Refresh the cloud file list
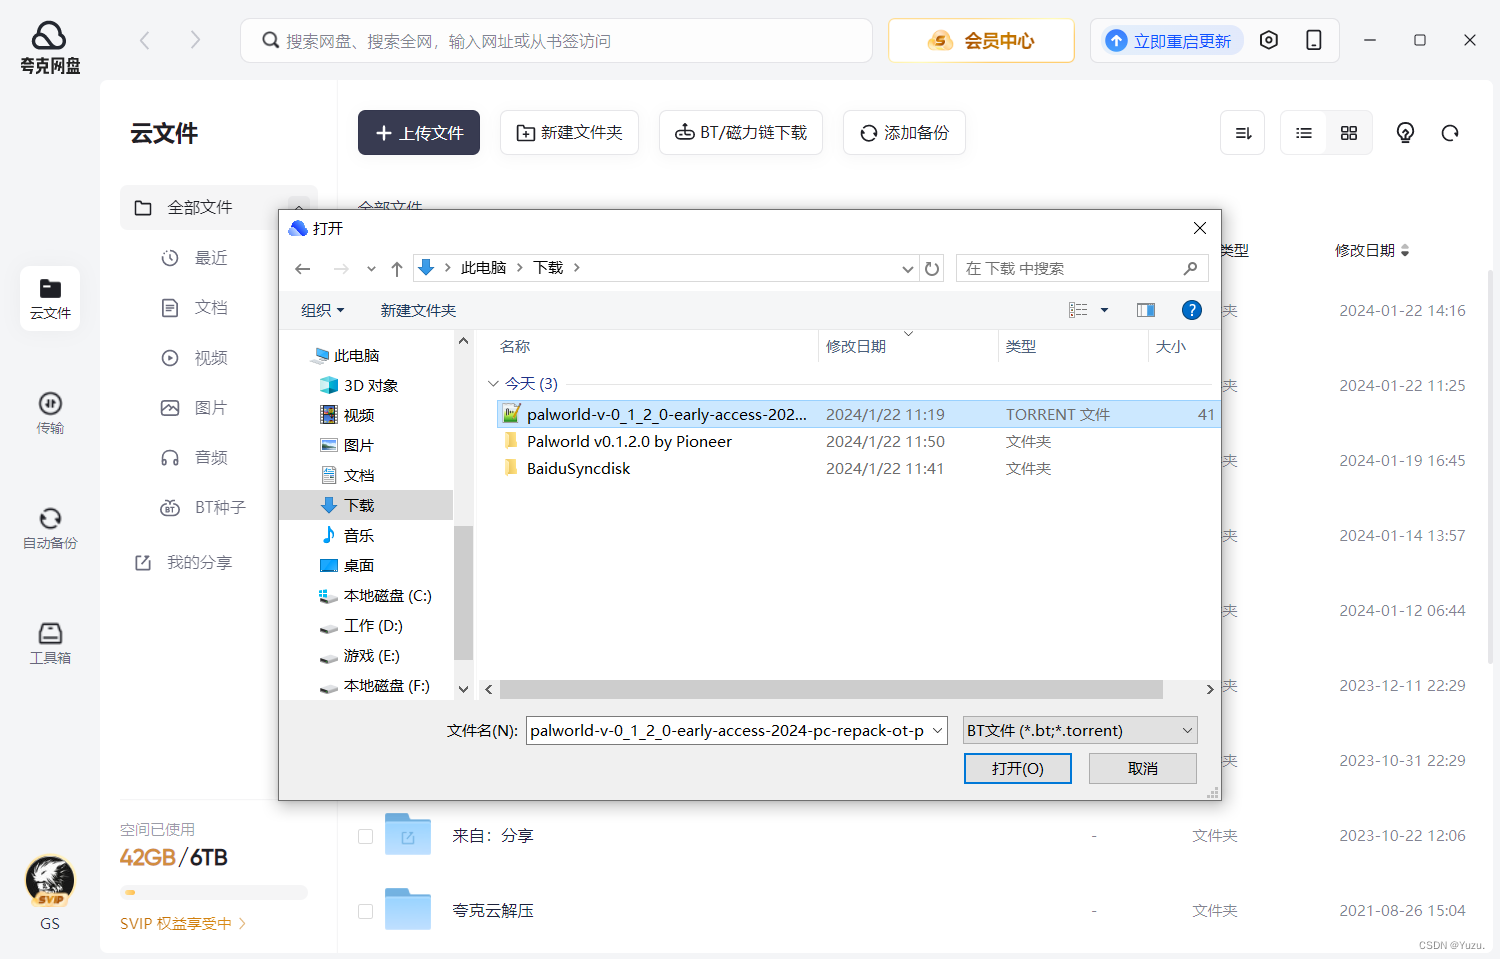The height and width of the screenshot is (959, 1500). tap(1449, 132)
